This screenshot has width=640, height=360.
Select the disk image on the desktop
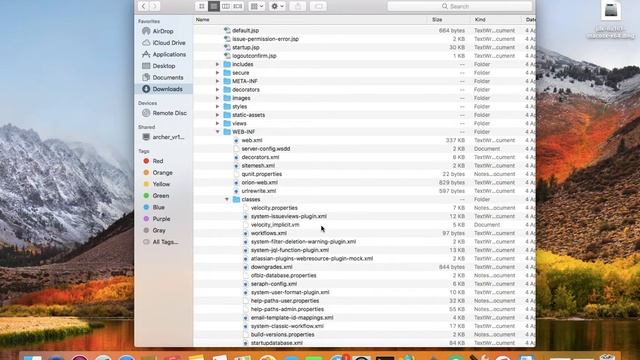[x=611, y=10]
